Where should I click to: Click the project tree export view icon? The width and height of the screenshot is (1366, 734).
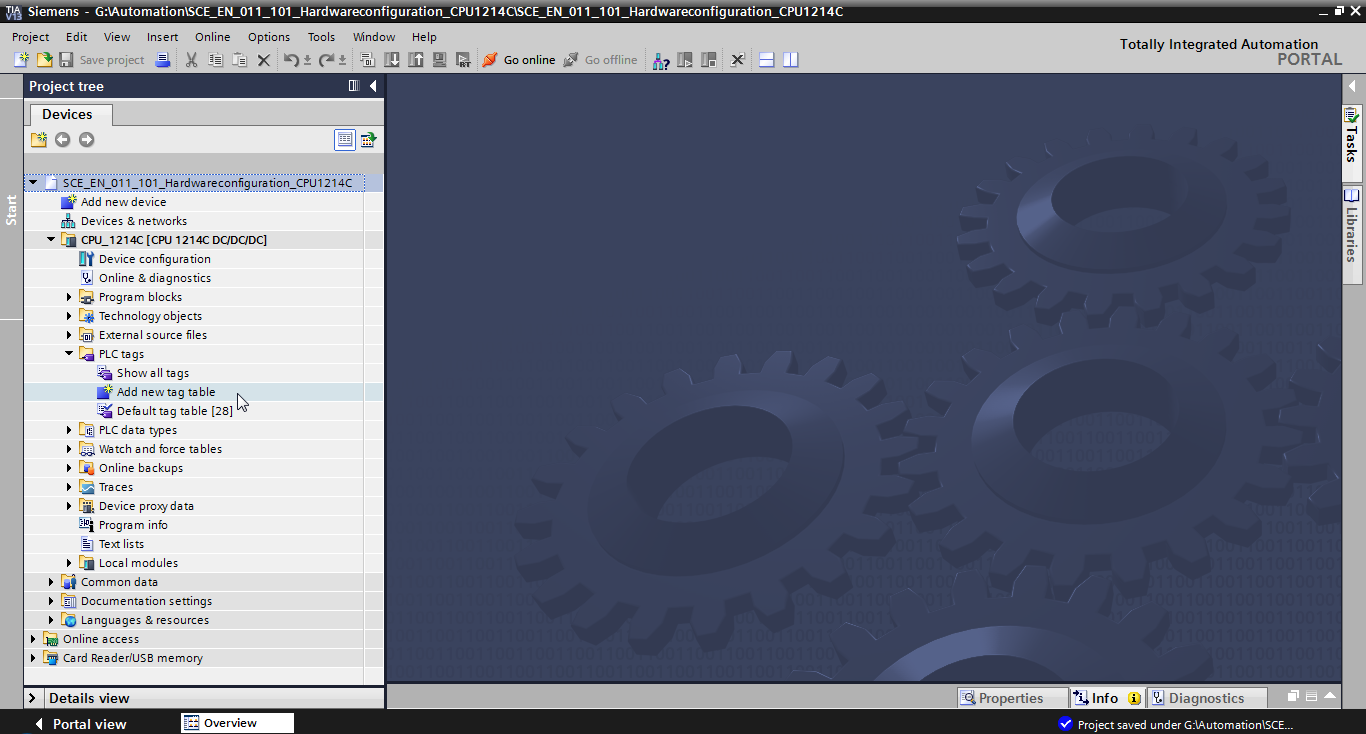tap(369, 140)
